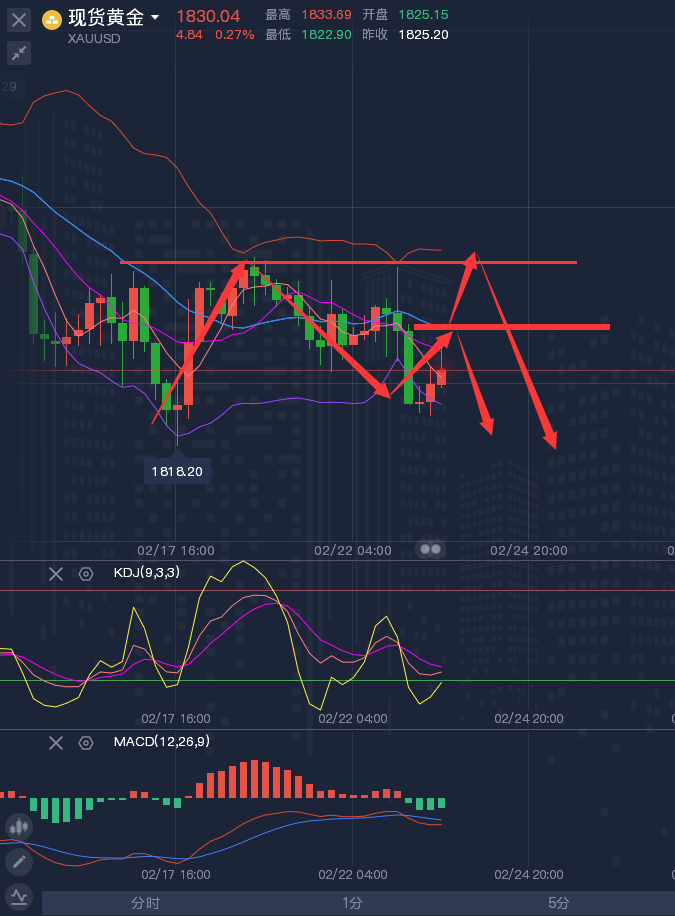Open MACD indicator settings hexagon icon
Screen dimensions: 675x916
point(86,742)
